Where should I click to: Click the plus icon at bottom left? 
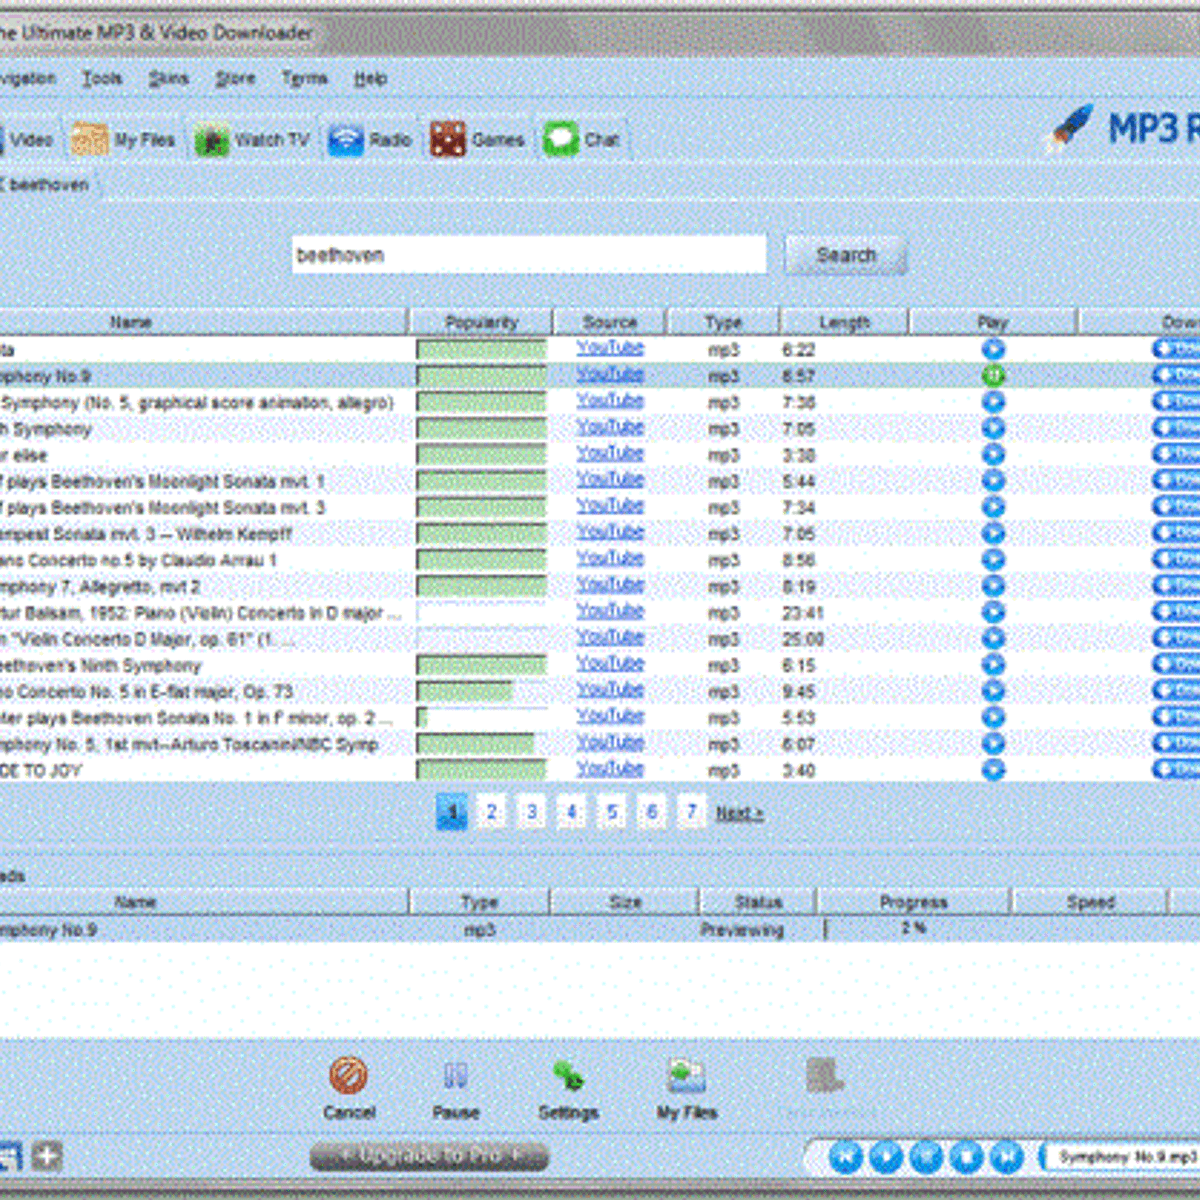coord(46,1156)
